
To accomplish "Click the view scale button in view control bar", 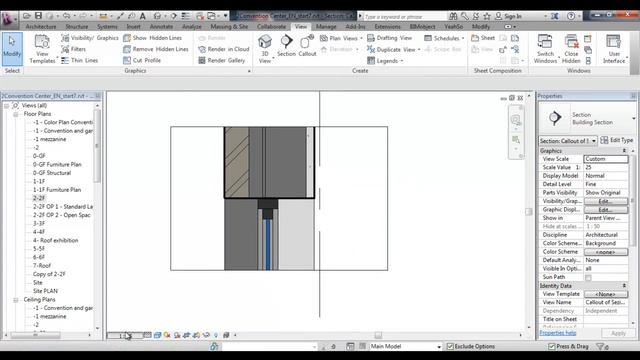I will point(125,336).
